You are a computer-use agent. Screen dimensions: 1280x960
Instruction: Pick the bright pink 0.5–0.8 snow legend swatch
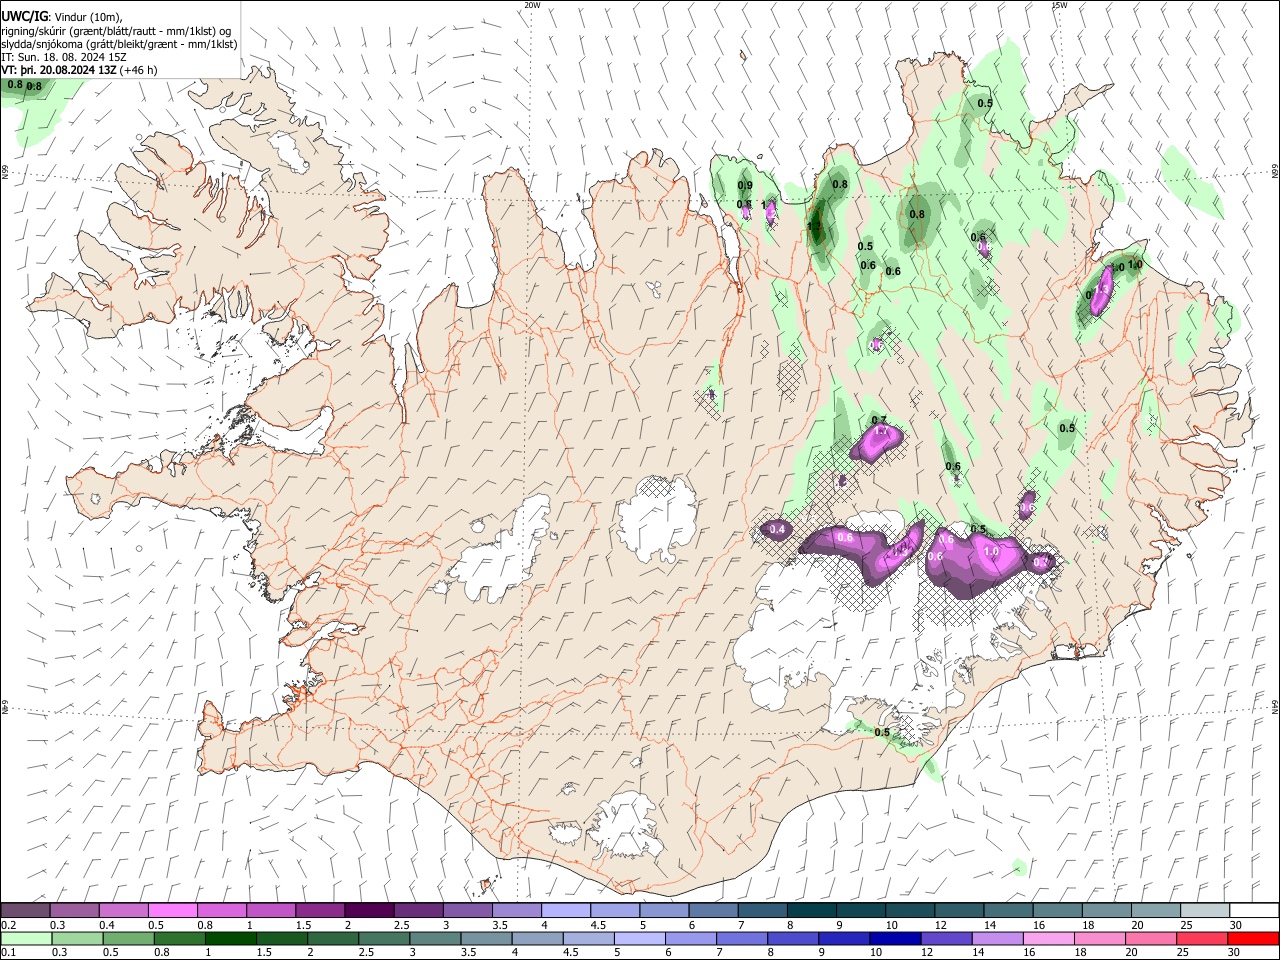coord(172,911)
